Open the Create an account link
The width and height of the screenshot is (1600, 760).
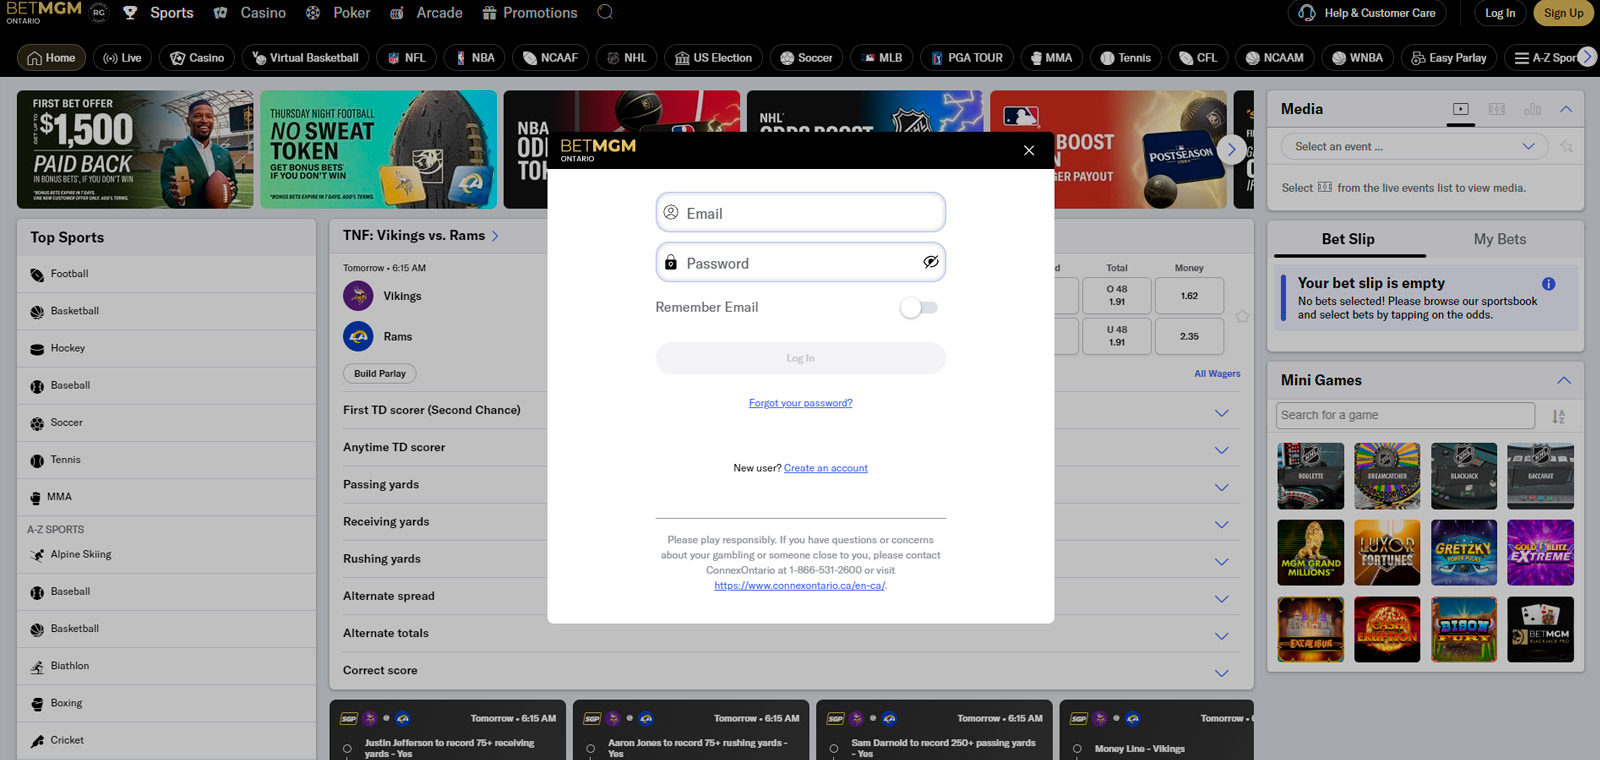click(826, 468)
